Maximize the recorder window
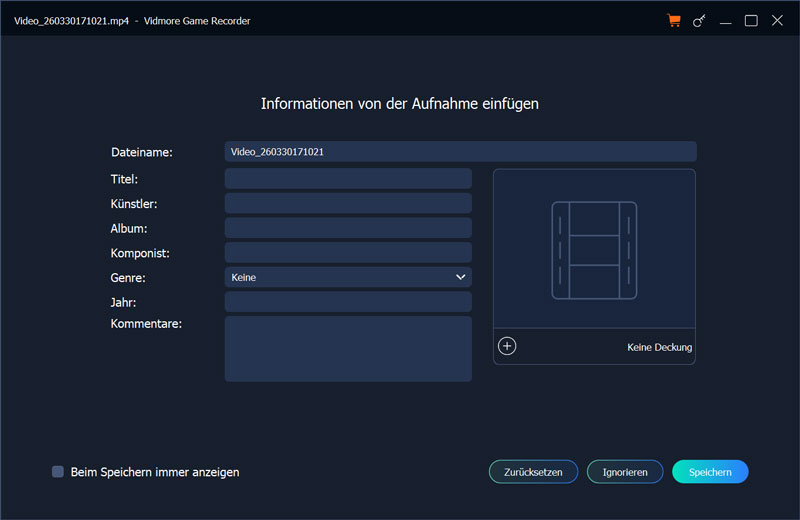Image resolution: width=800 pixels, height=520 pixels. coord(751,21)
